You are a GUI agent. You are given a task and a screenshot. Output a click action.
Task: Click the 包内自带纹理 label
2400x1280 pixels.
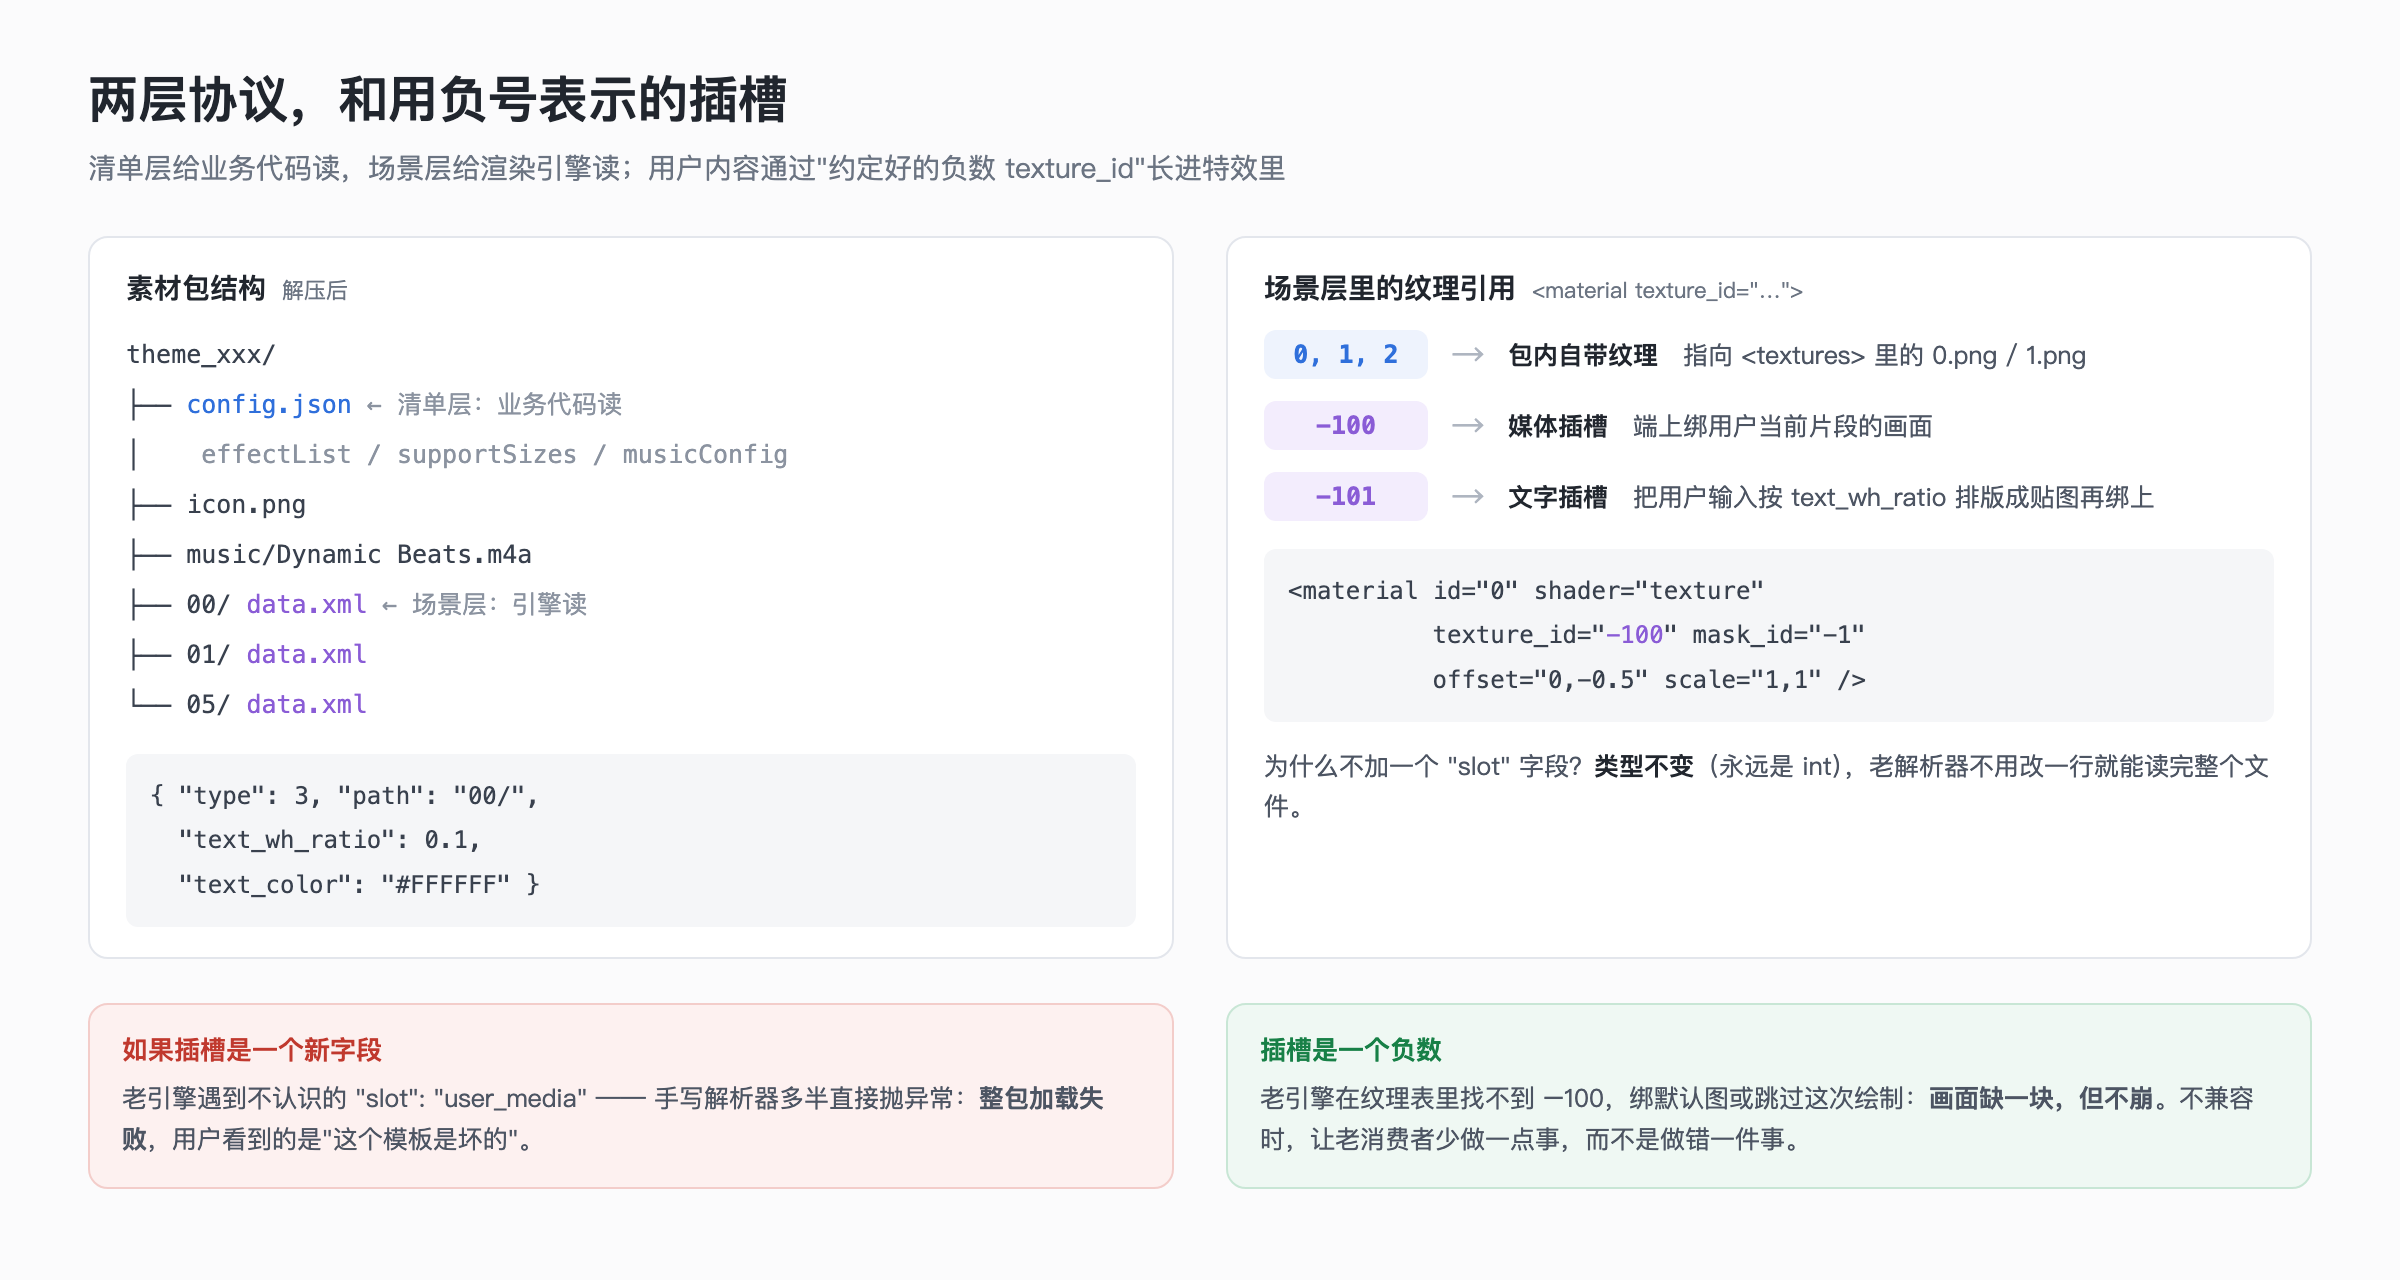(x=1583, y=355)
